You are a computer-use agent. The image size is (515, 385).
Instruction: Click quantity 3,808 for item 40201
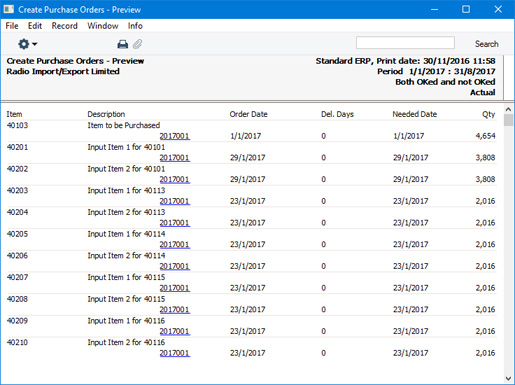pos(485,158)
